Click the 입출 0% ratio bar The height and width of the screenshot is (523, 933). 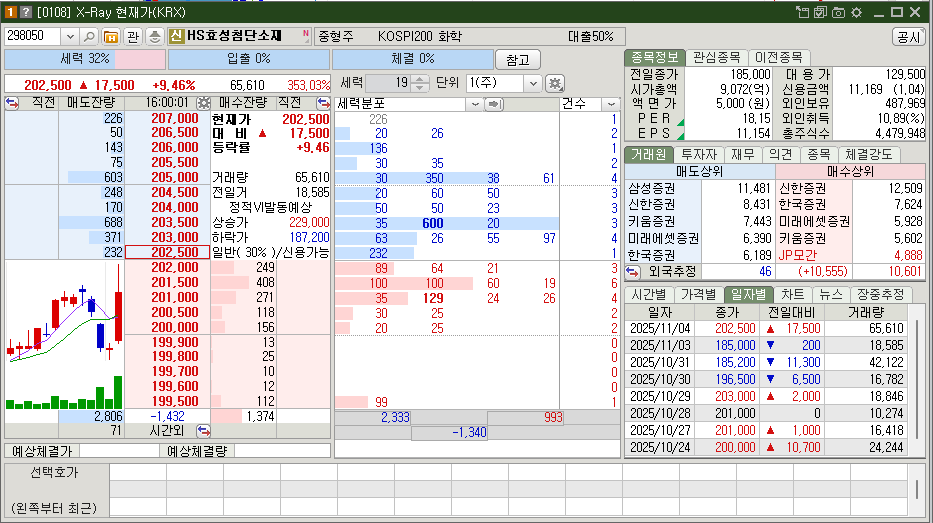coord(249,59)
